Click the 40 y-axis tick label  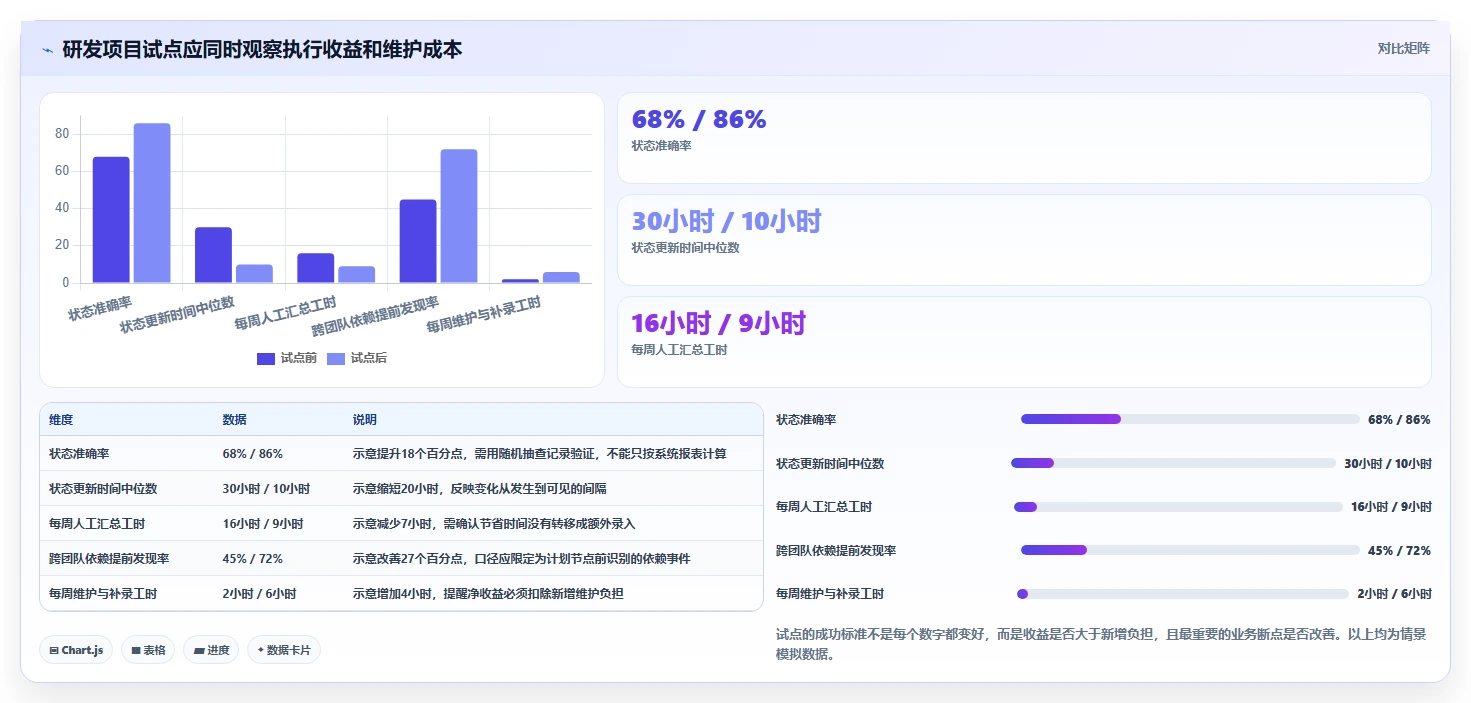62,208
